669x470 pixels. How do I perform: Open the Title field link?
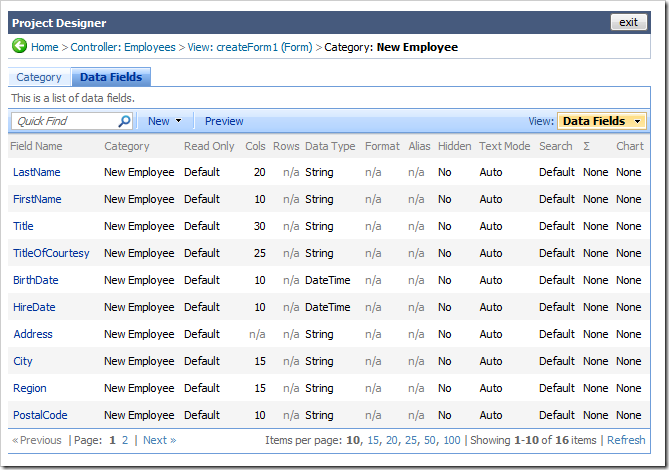(23, 226)
